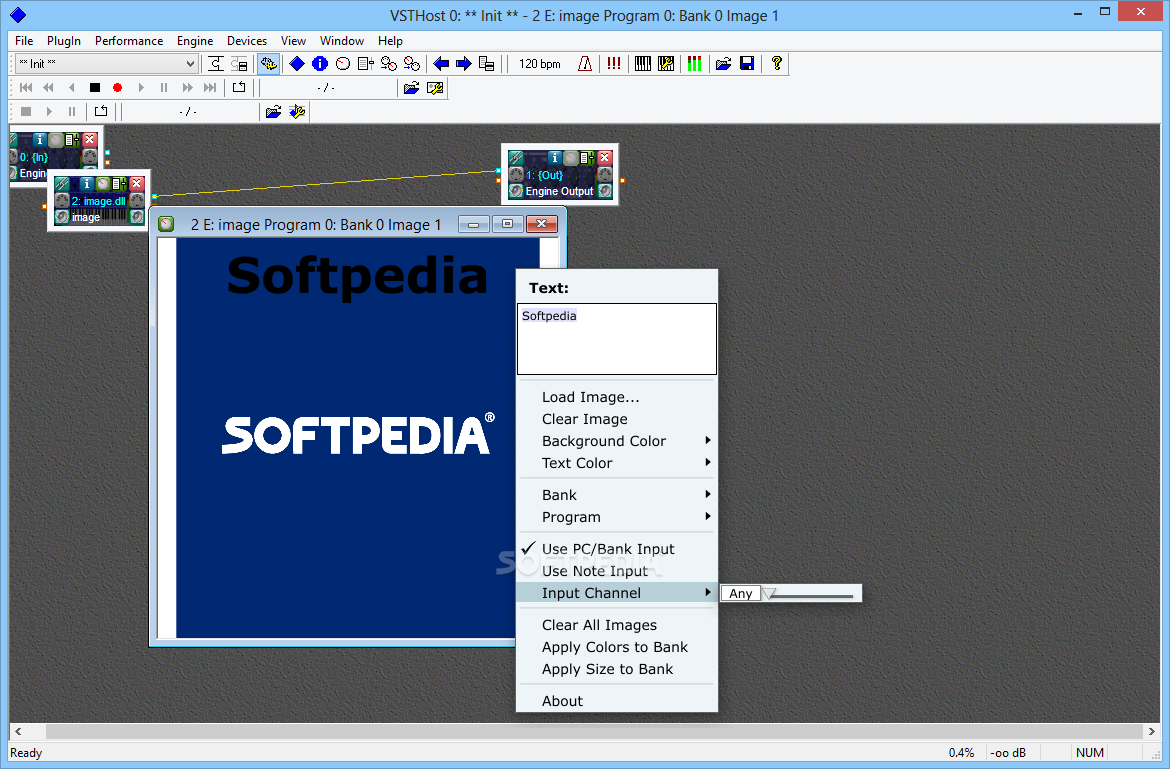Click the -oo dB status bar entry
1170x769 pixels.
(1008, 753)
